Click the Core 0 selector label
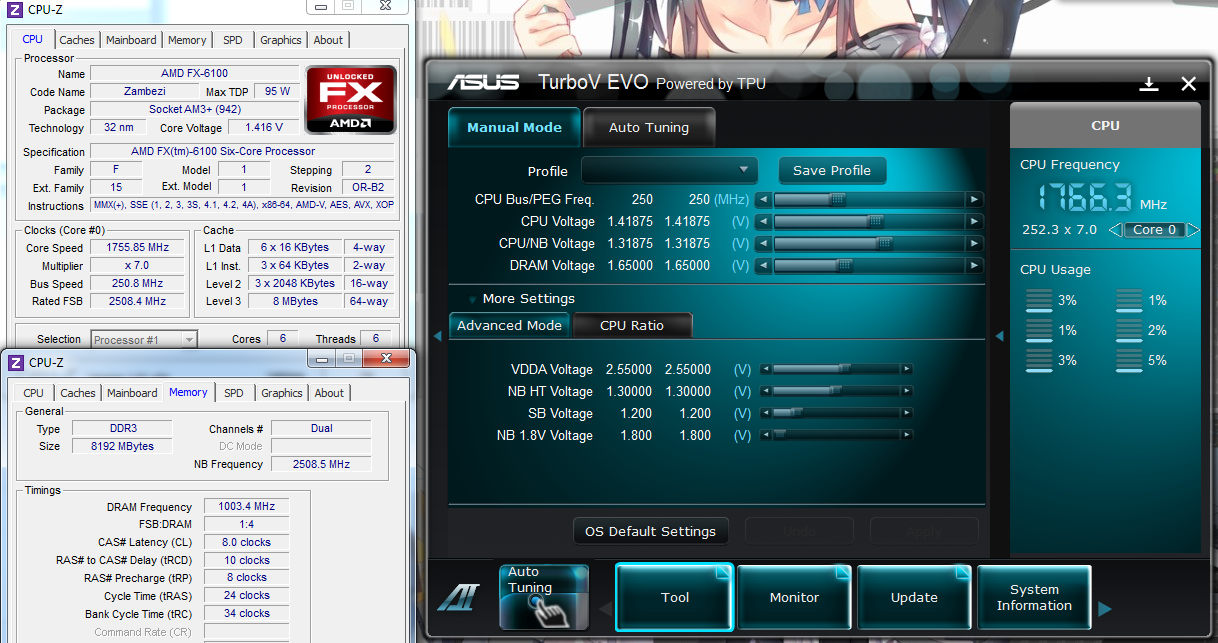 pos(1153,230)
